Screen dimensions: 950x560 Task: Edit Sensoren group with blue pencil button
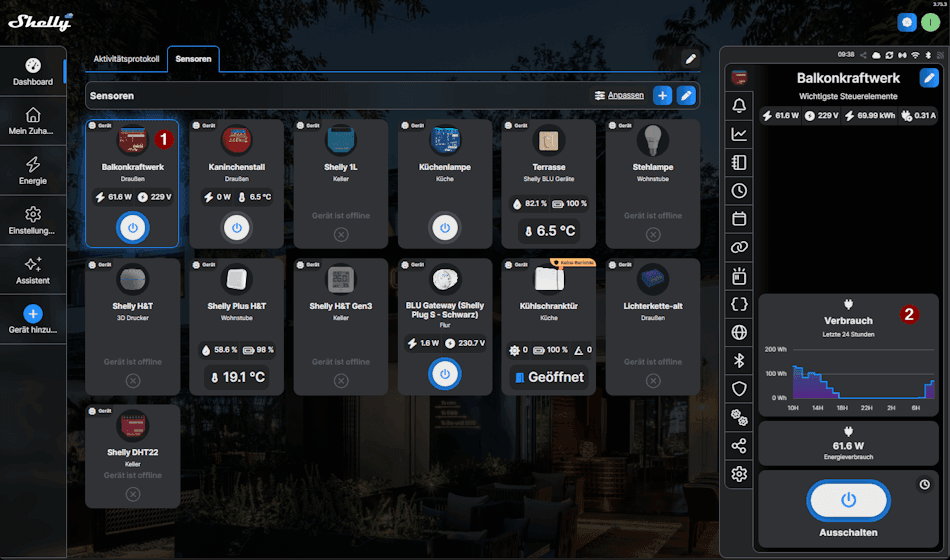click(x=686, y=96)
